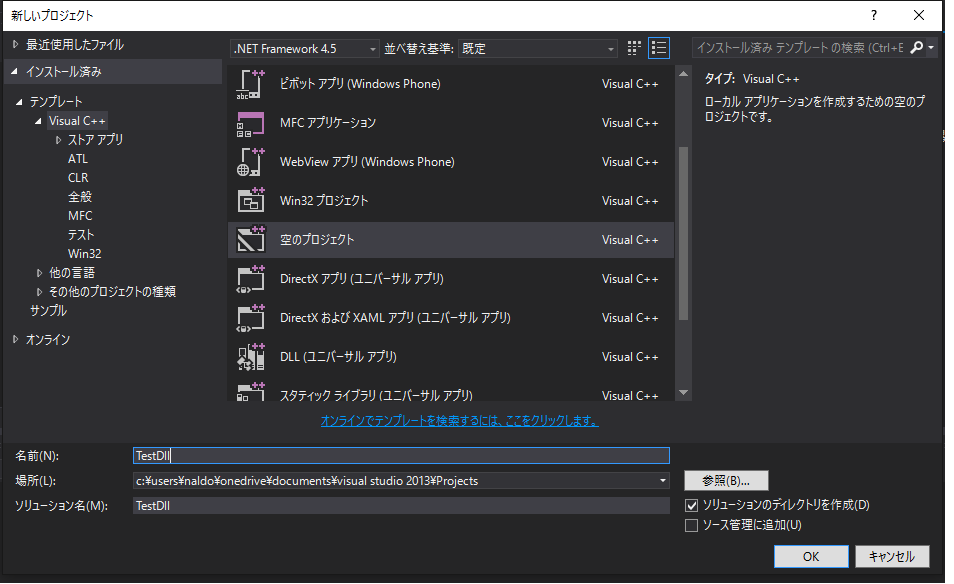Toggle ソリューションのディレクトリを作成 checkbox
The width and height of the screenshot is (954, 584).
691,505
